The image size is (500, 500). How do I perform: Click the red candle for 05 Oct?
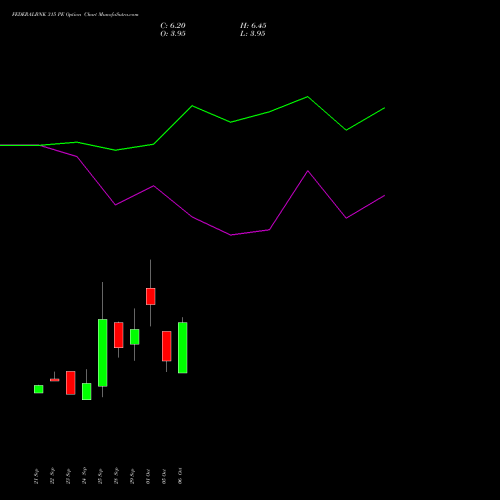point(167,346)
